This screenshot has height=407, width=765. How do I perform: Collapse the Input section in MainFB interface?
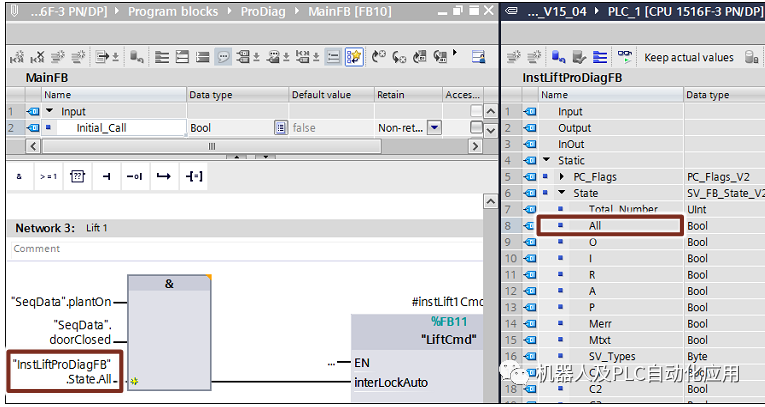coord(49,111)
